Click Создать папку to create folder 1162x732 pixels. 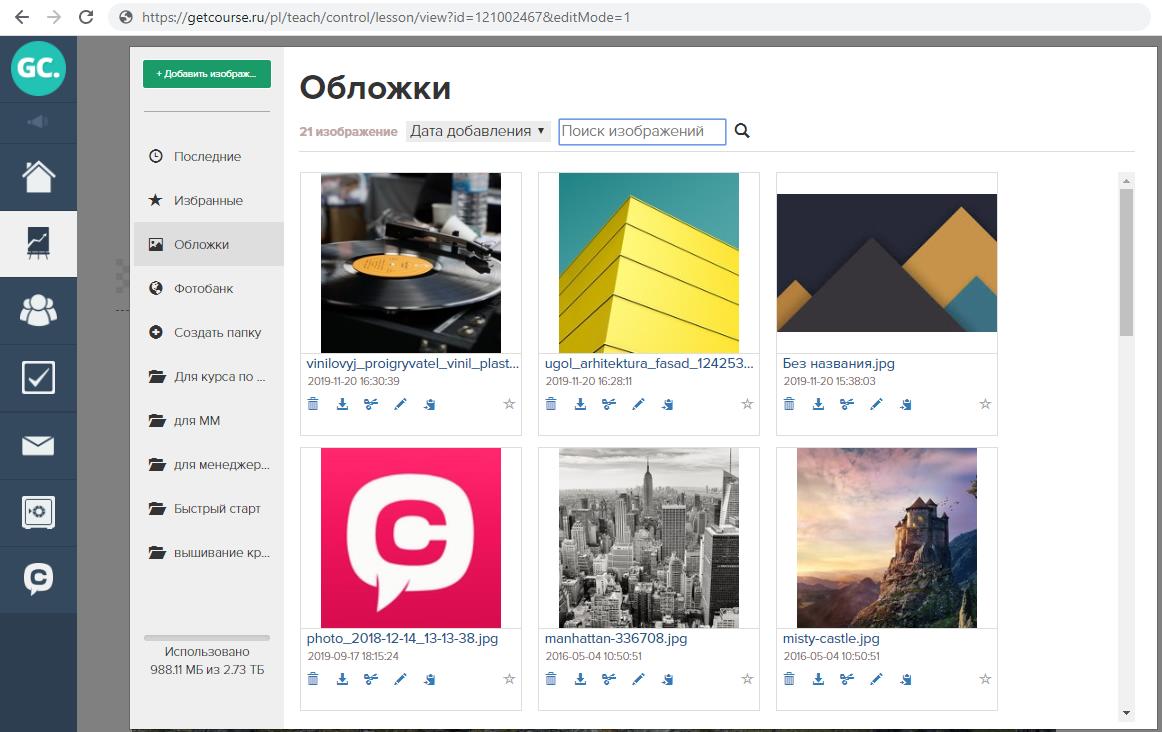208,333
